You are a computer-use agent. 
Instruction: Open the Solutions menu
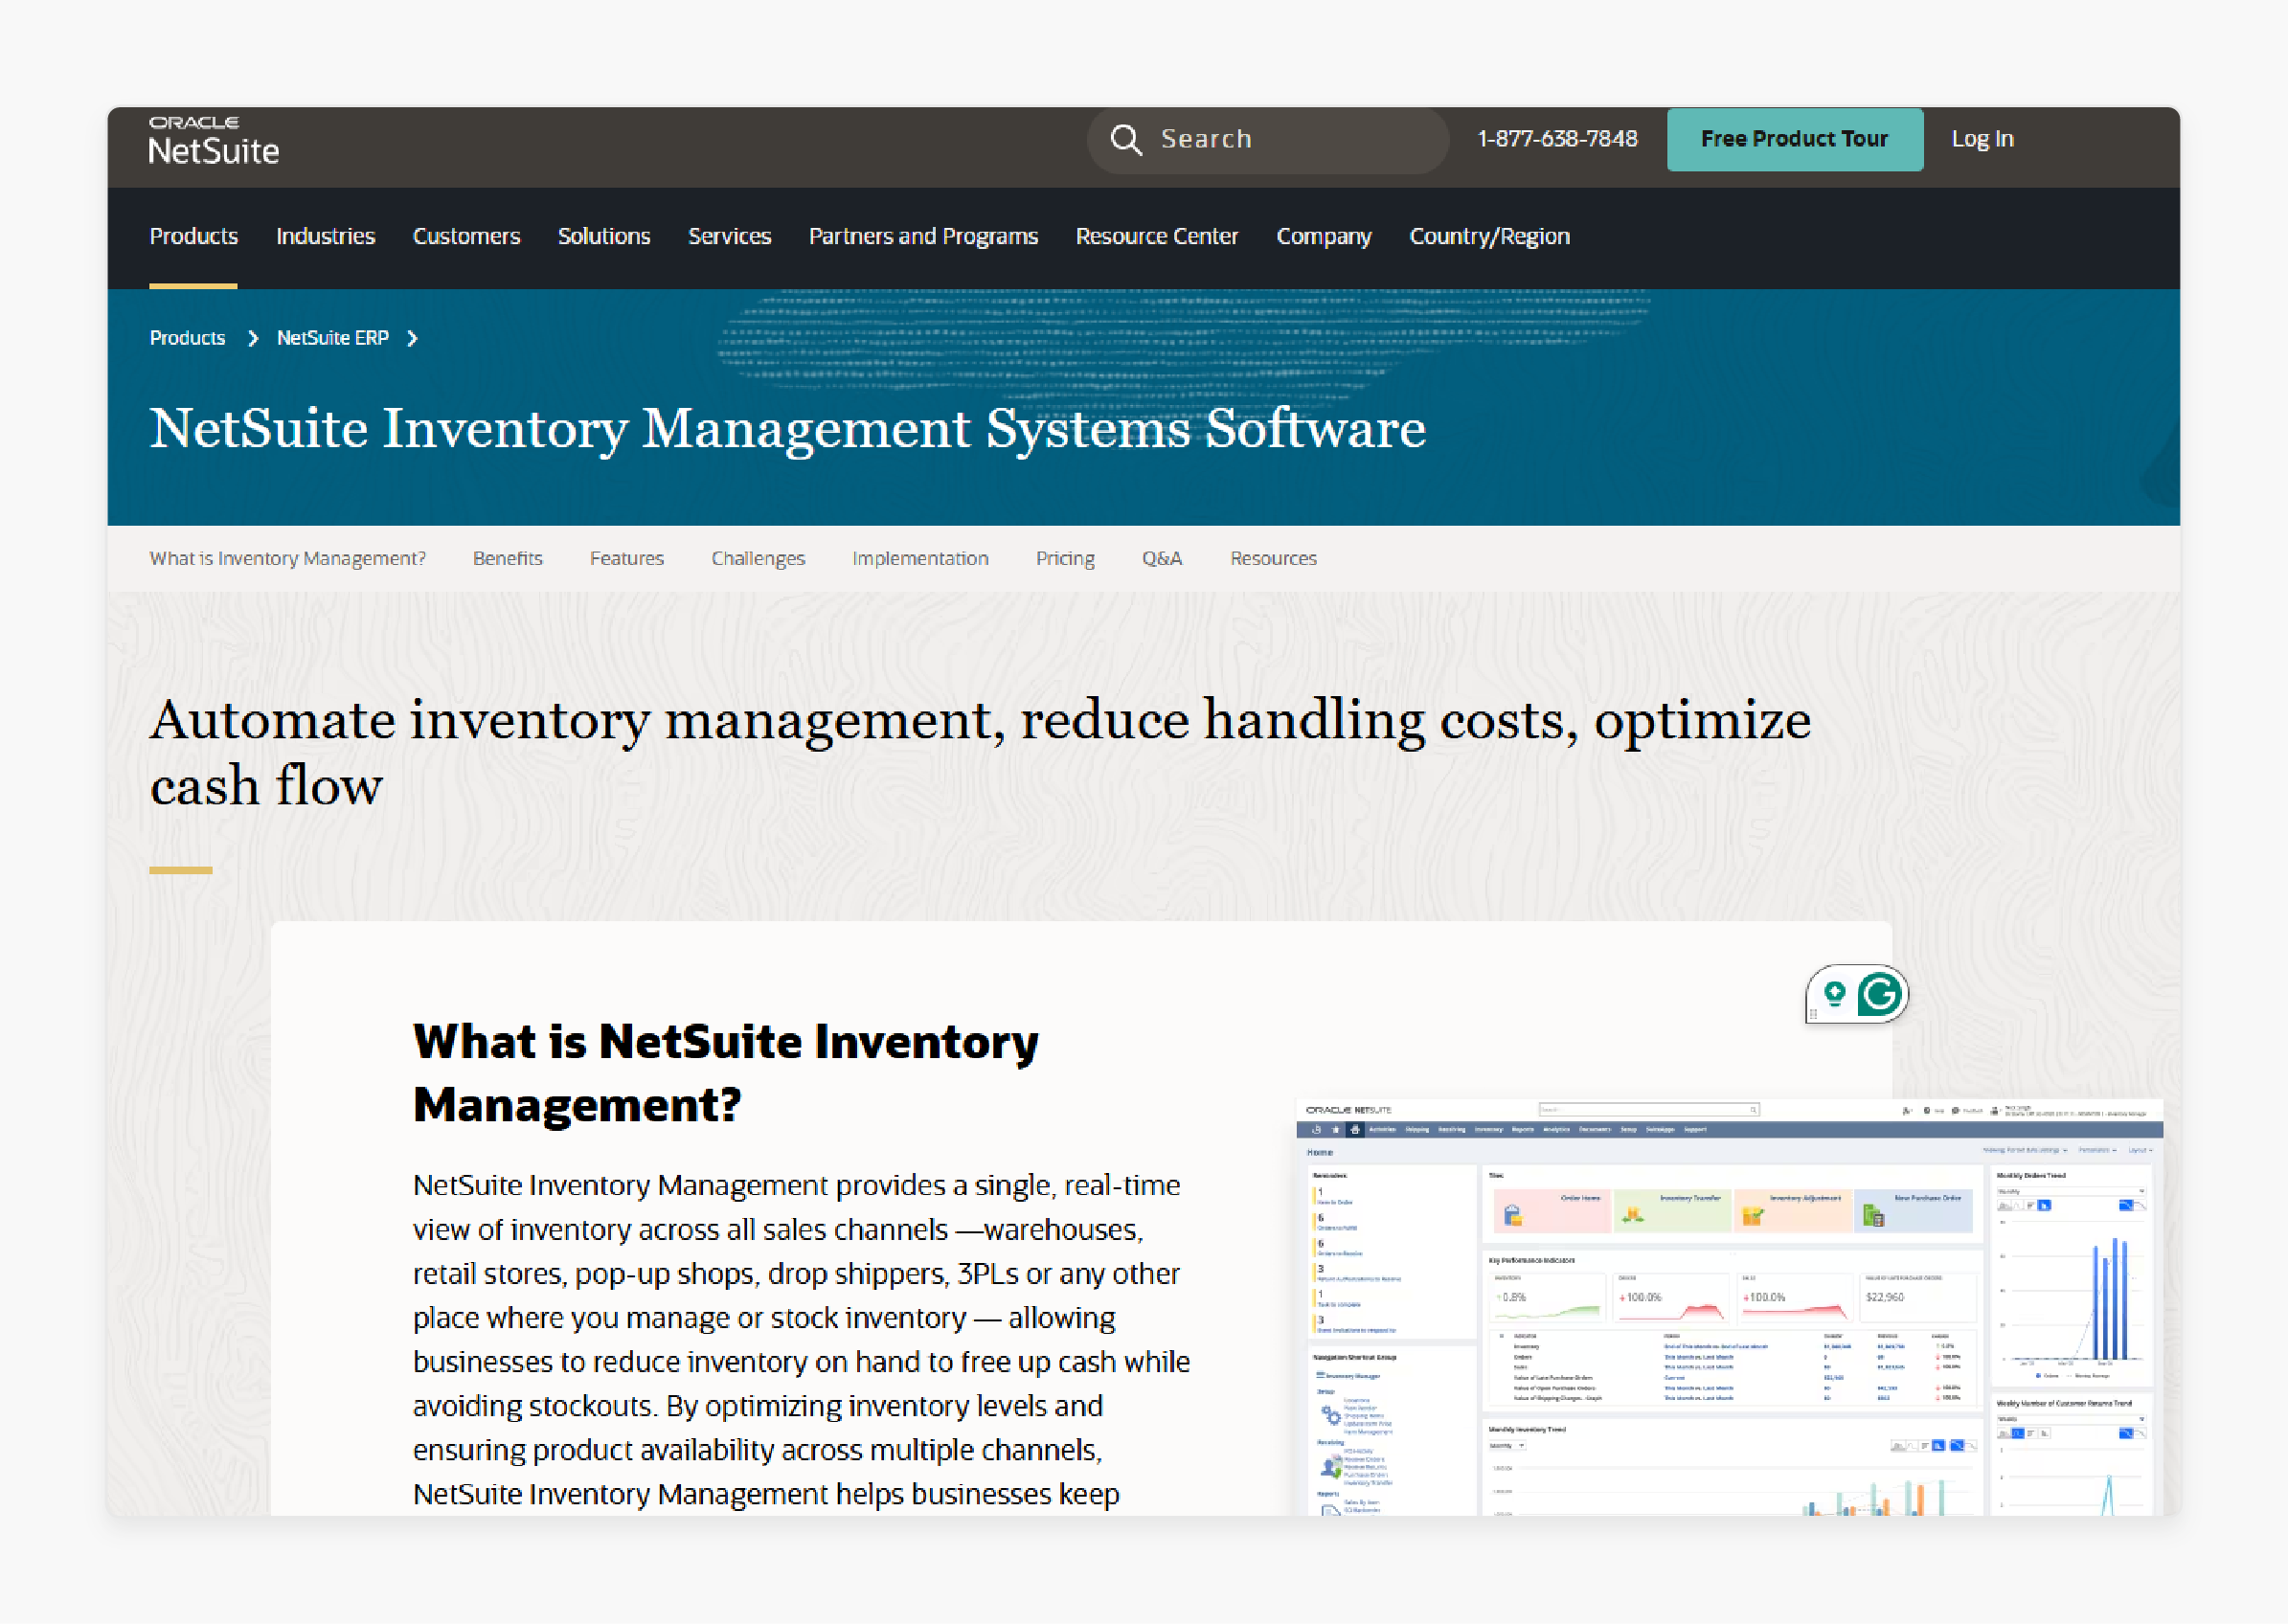(x=604, y=237)
